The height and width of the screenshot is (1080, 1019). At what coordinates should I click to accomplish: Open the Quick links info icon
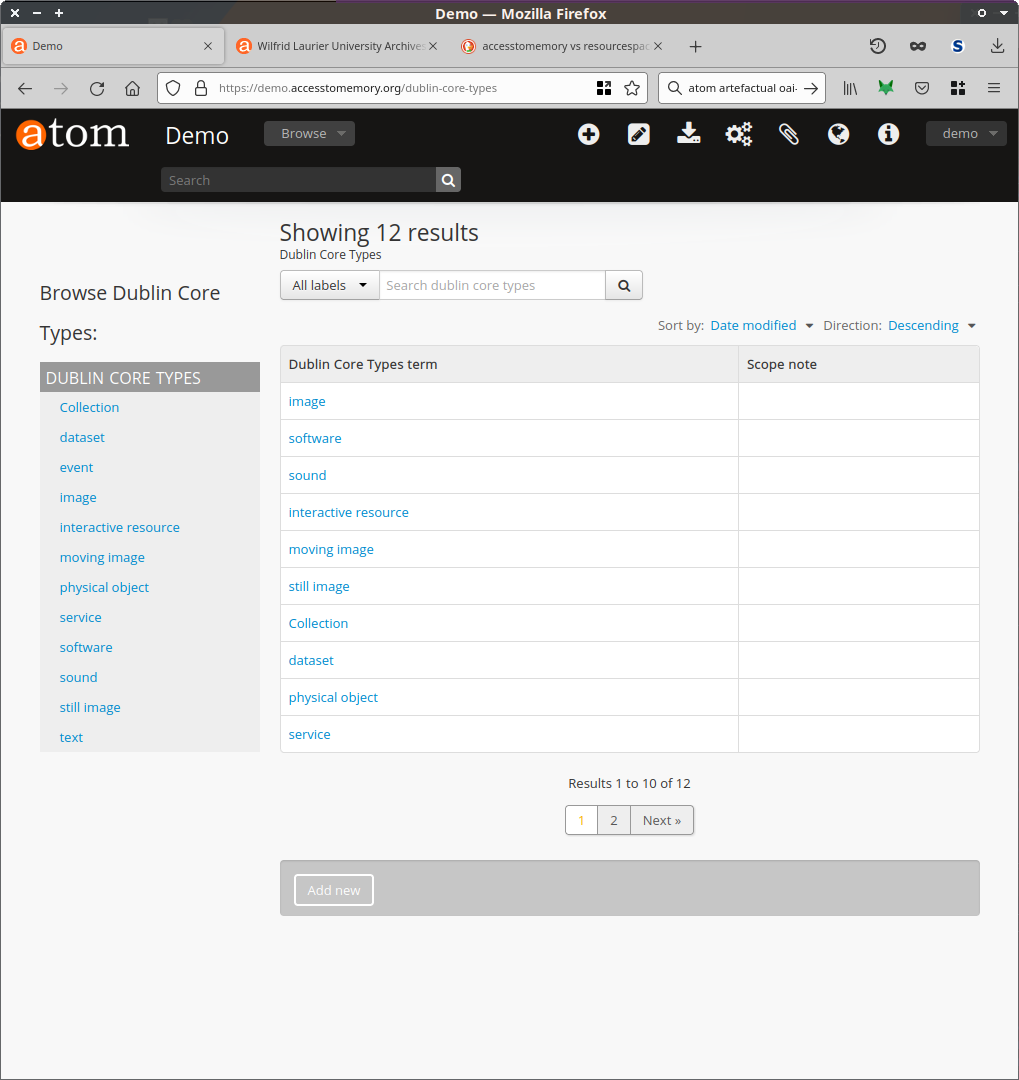point(888,134)
